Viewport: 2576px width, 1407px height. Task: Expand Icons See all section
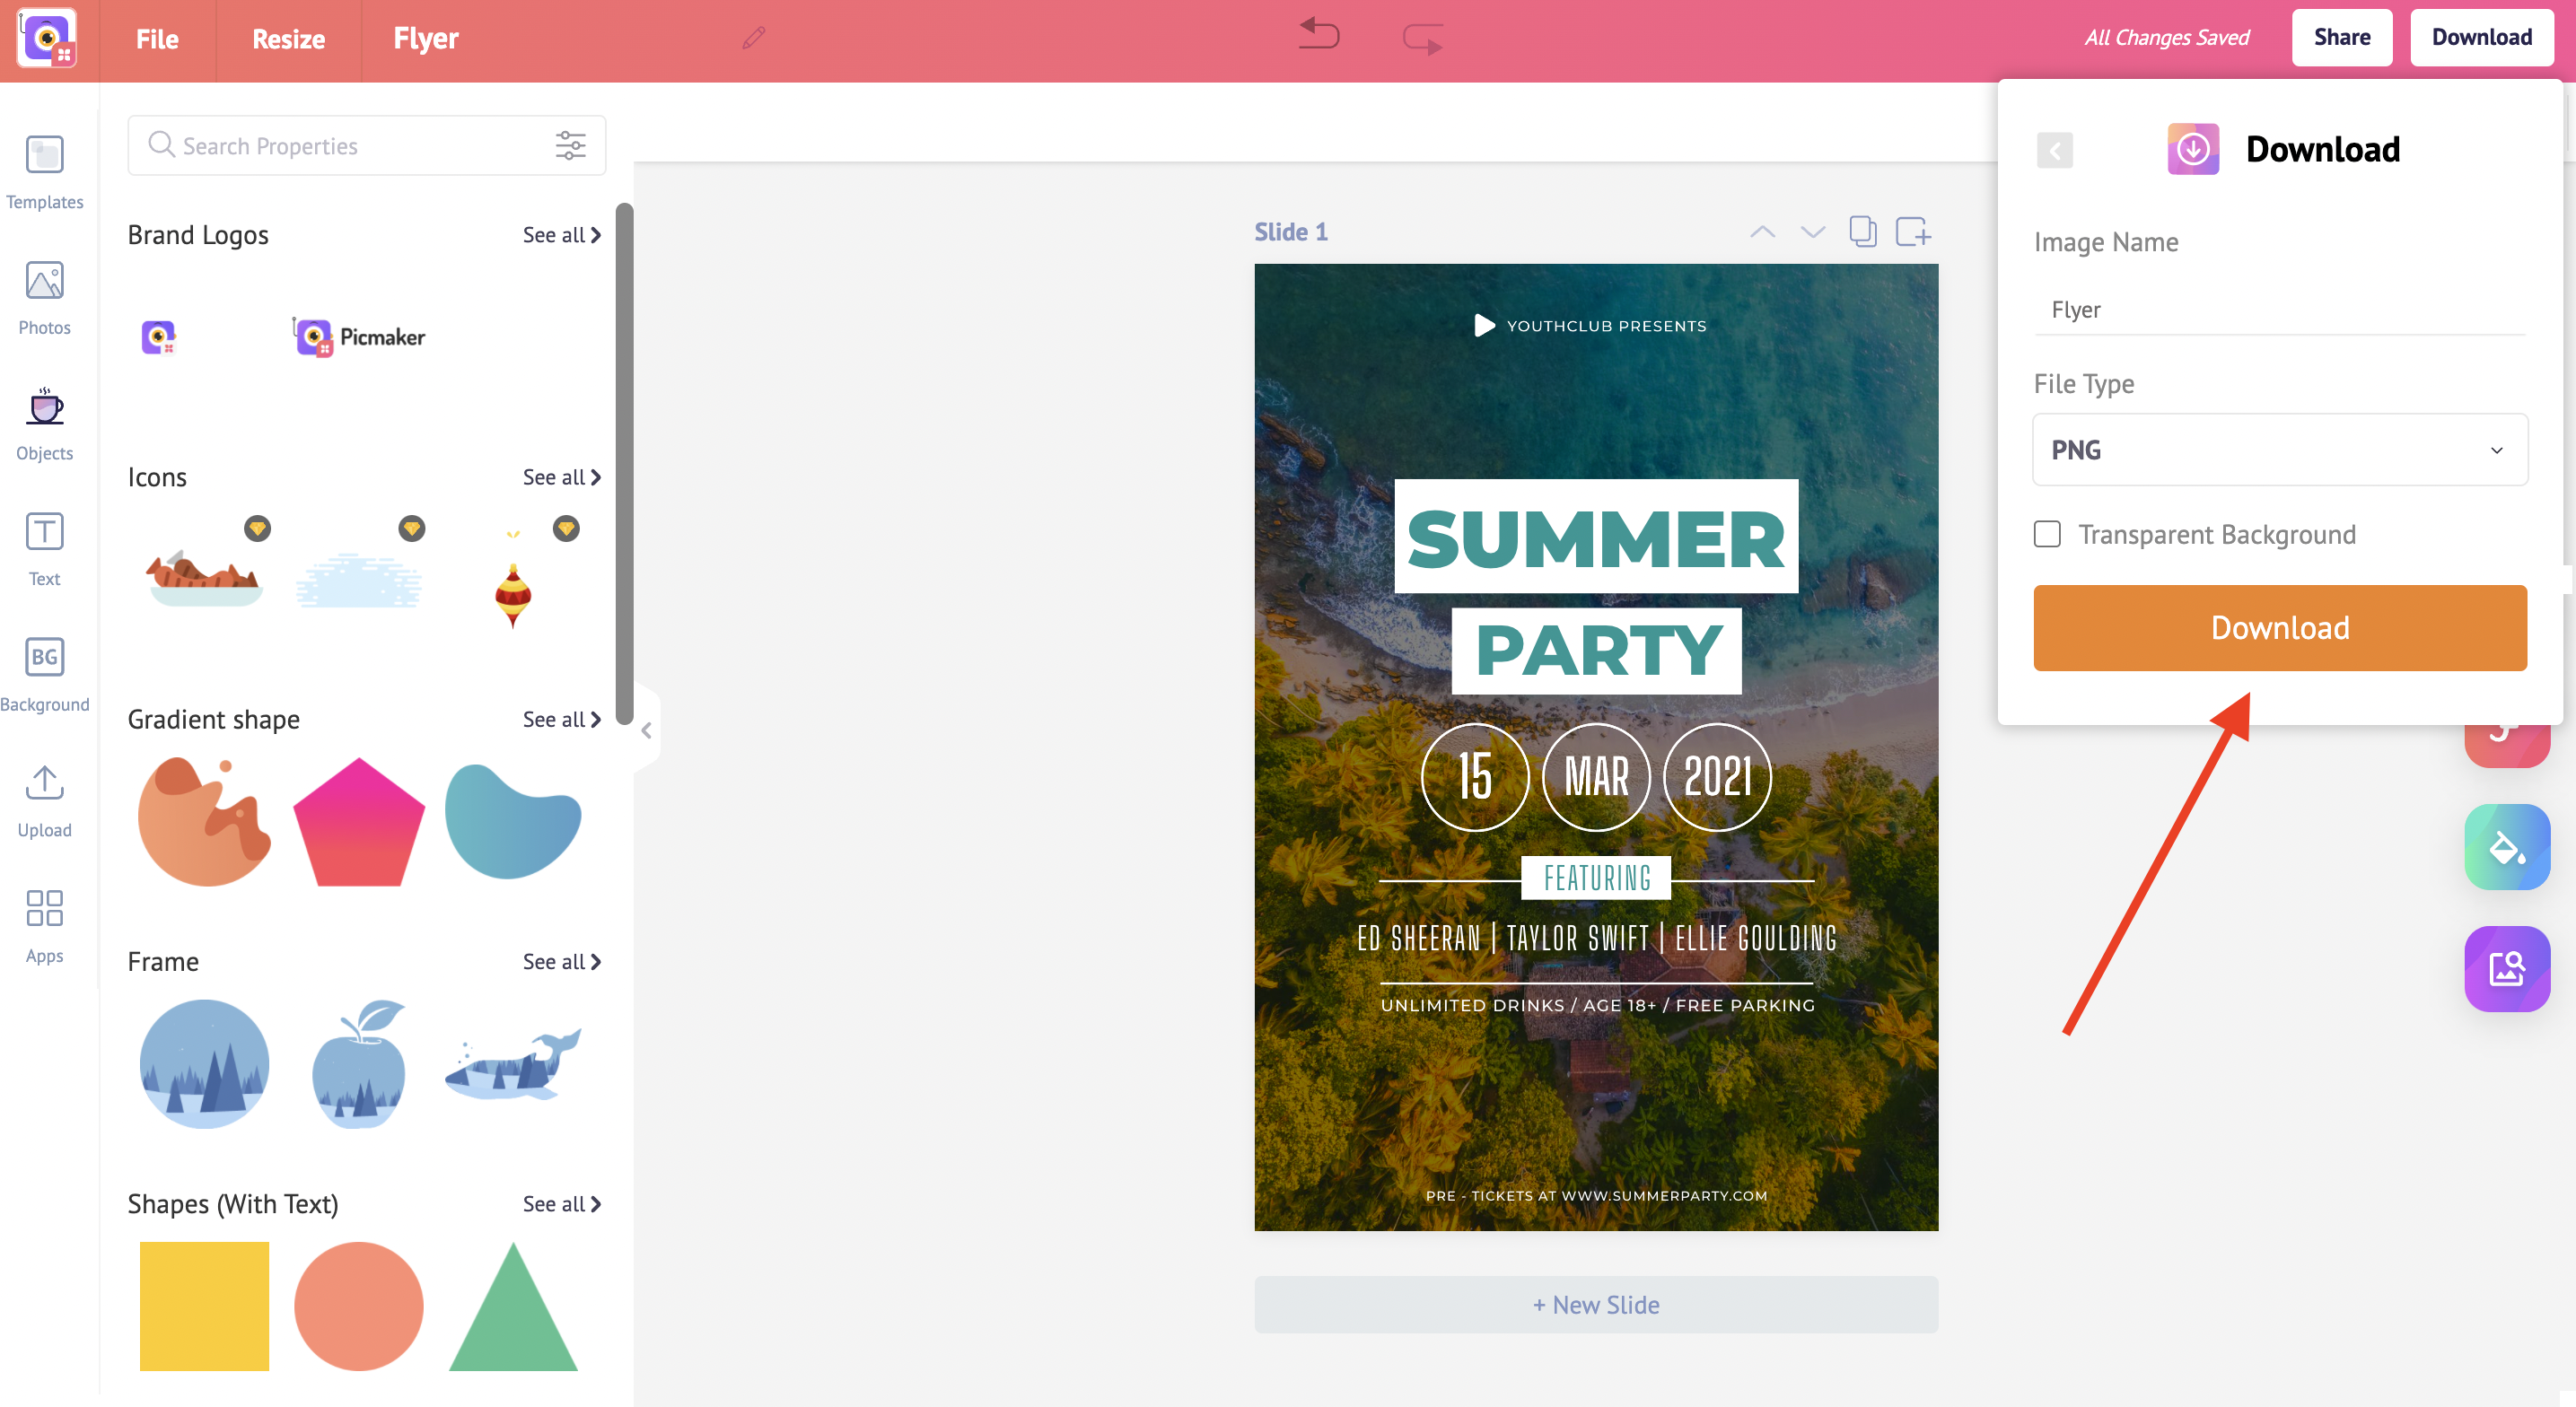pyautogui.click(x=559, y=475)
